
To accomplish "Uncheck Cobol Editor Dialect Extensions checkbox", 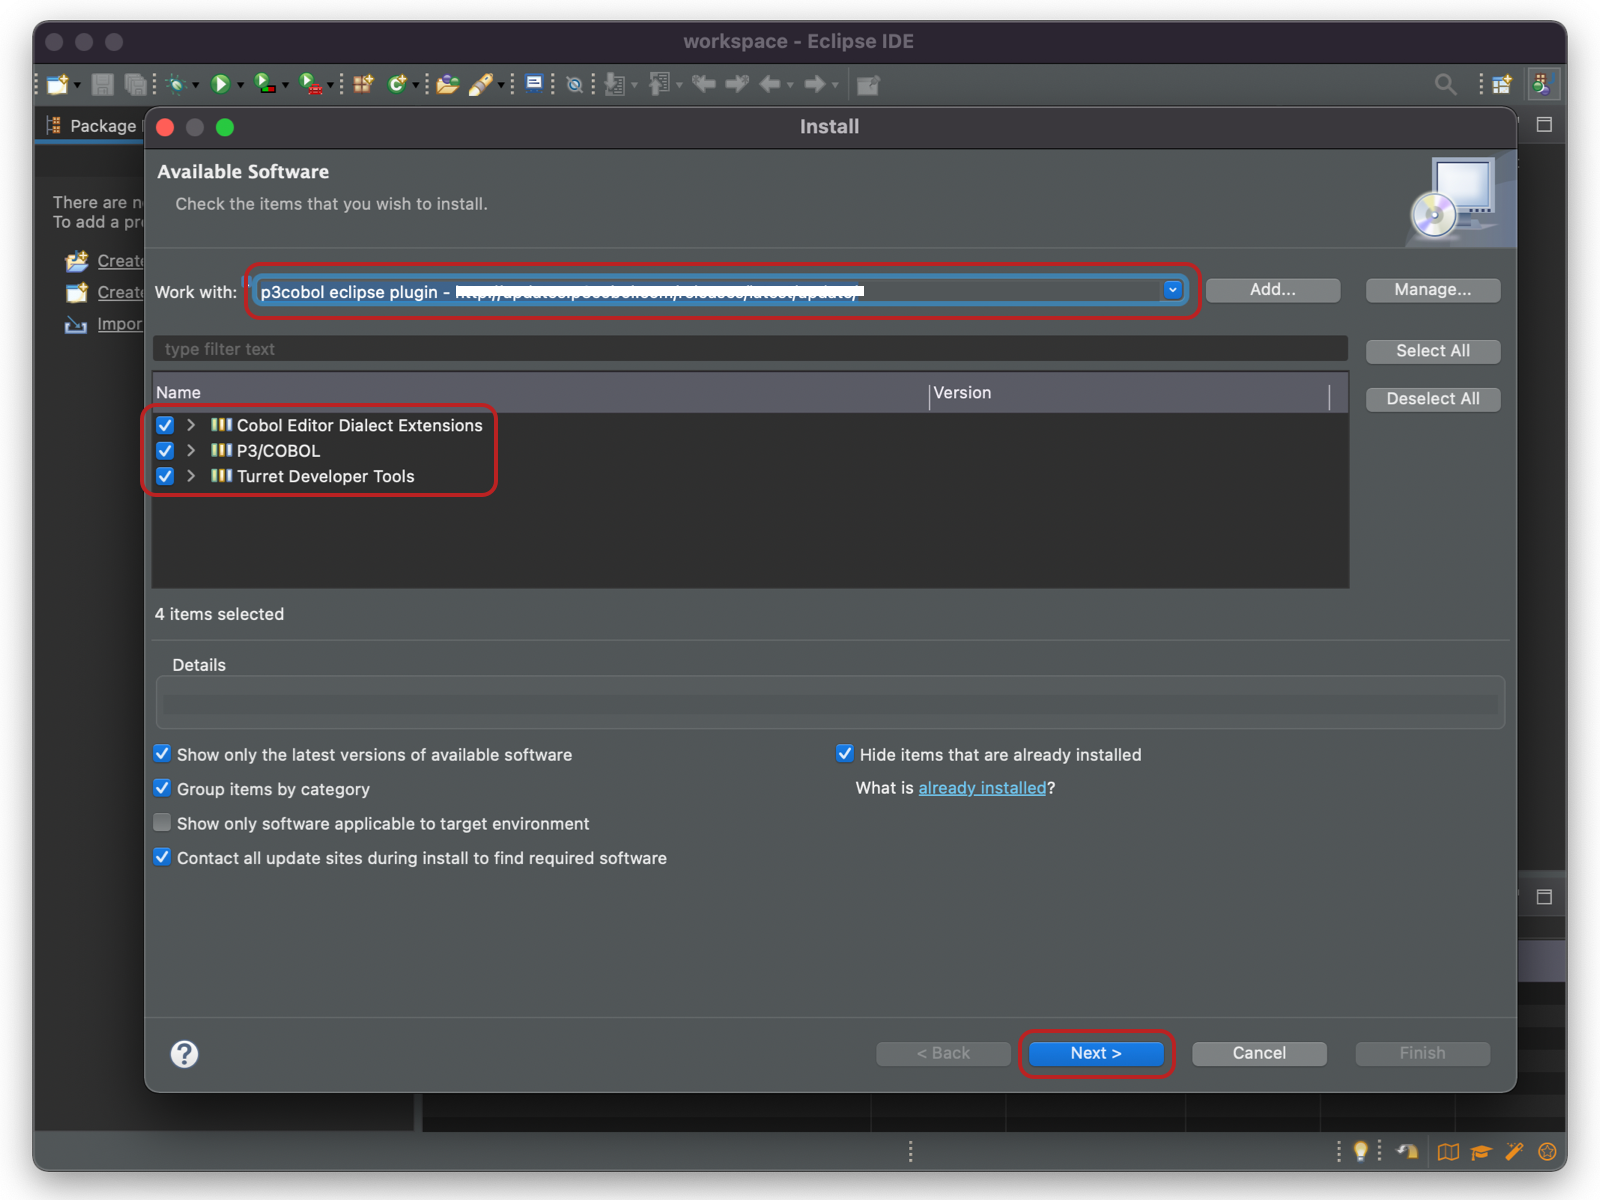I will [x=165, y=425].
